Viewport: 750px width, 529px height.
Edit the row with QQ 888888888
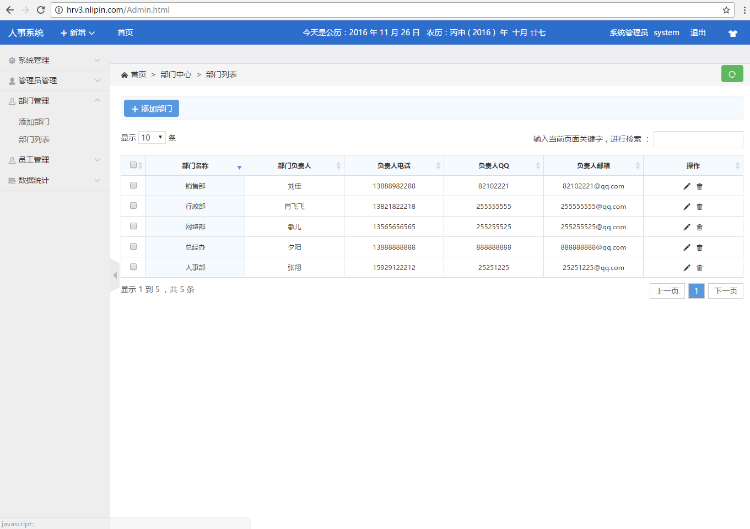686,247
